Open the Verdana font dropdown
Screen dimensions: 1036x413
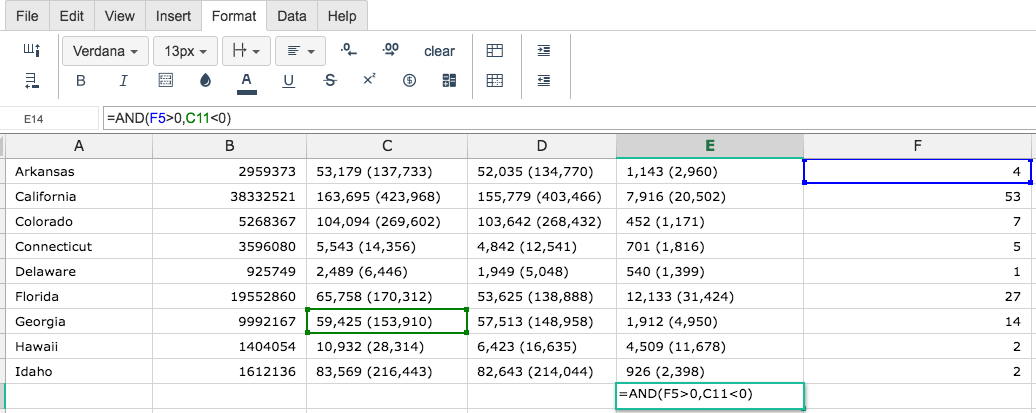pos(104,51)
